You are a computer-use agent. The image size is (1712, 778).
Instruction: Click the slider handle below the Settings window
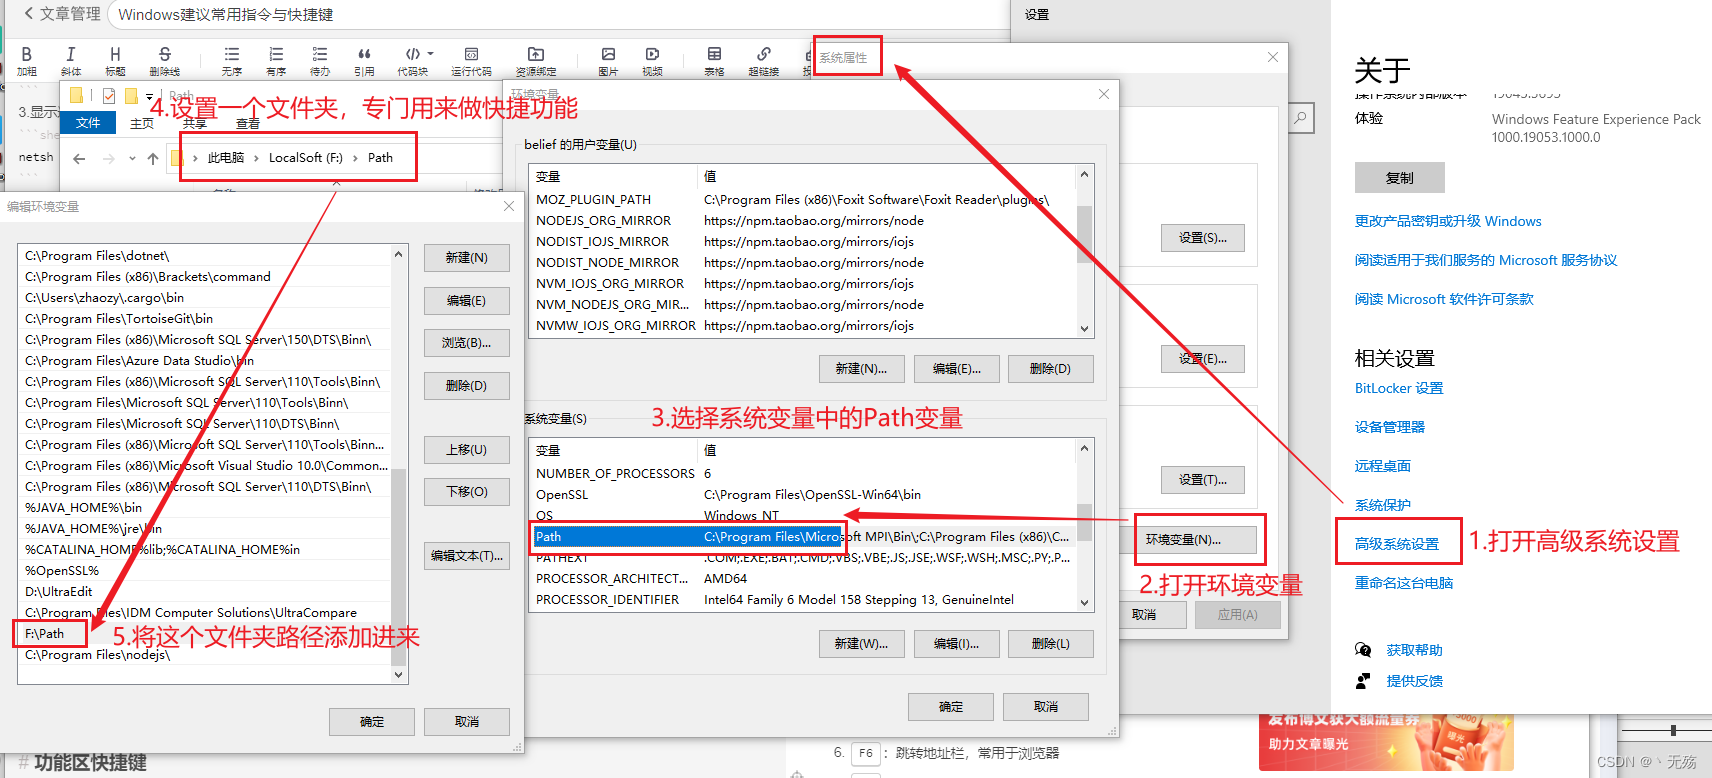[x=1673, y=730]
